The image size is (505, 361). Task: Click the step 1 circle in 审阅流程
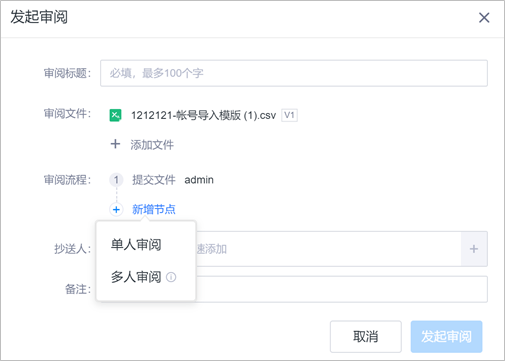pos(116,180)
